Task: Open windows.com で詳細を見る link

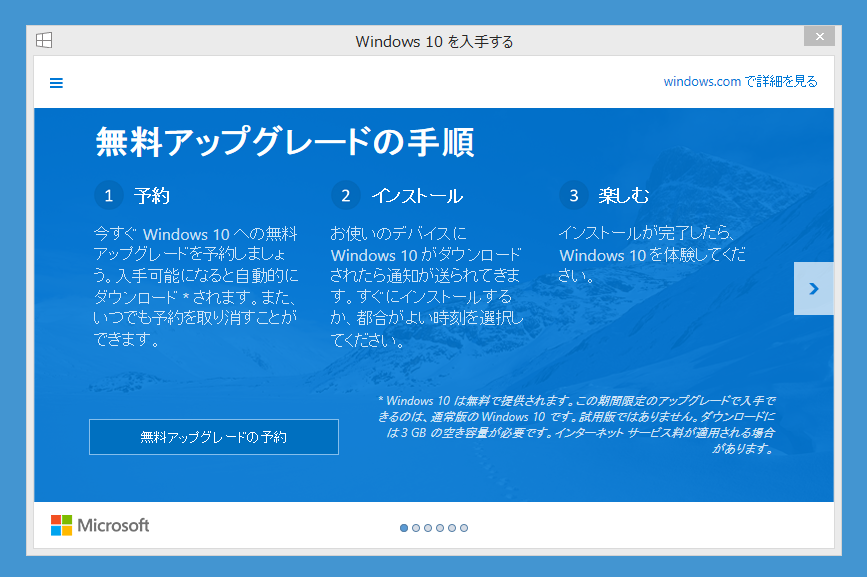Action: point(740,81)
